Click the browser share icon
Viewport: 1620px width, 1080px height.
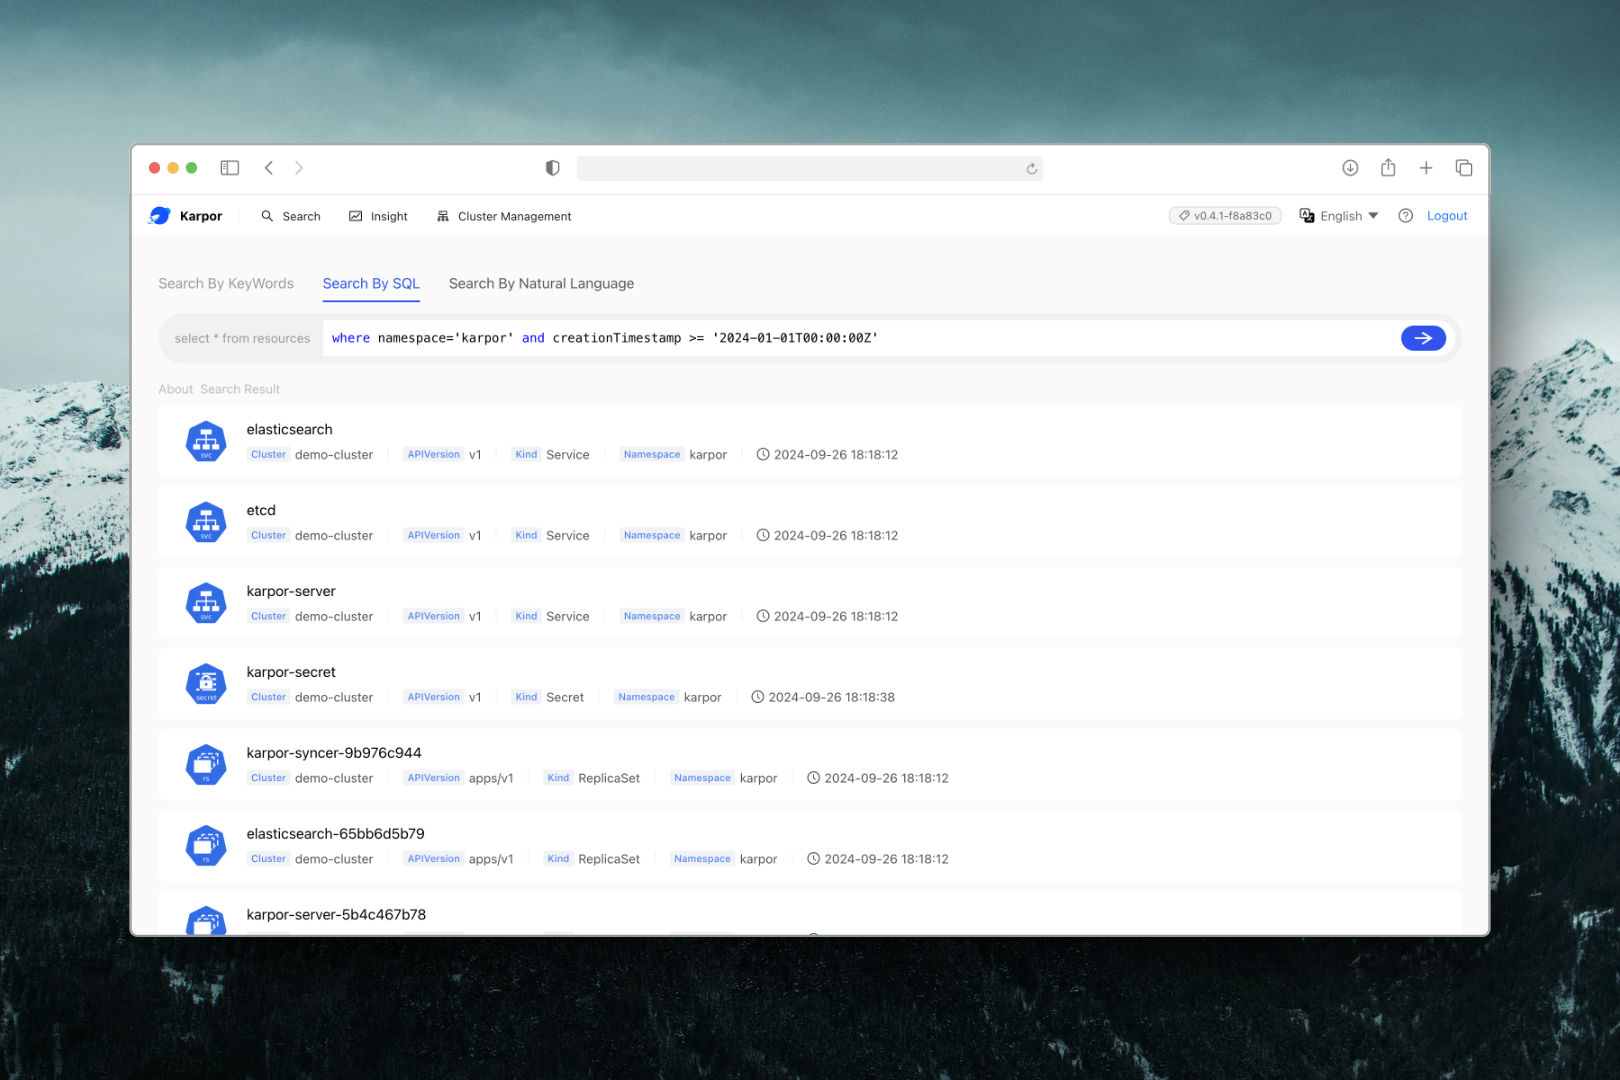[x=1388, y=168]
